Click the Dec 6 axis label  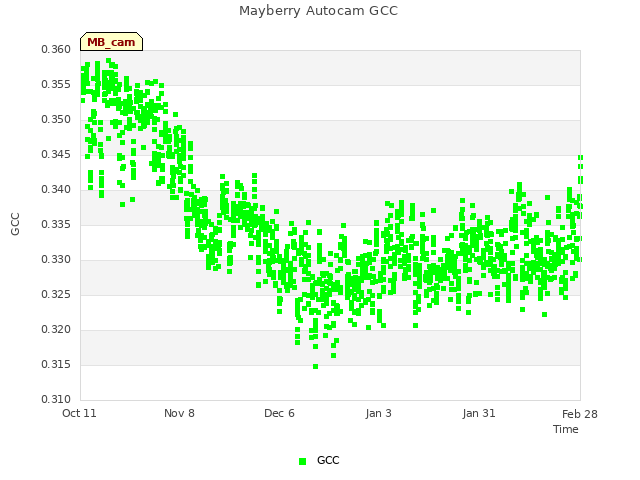(x=279, y=413)
